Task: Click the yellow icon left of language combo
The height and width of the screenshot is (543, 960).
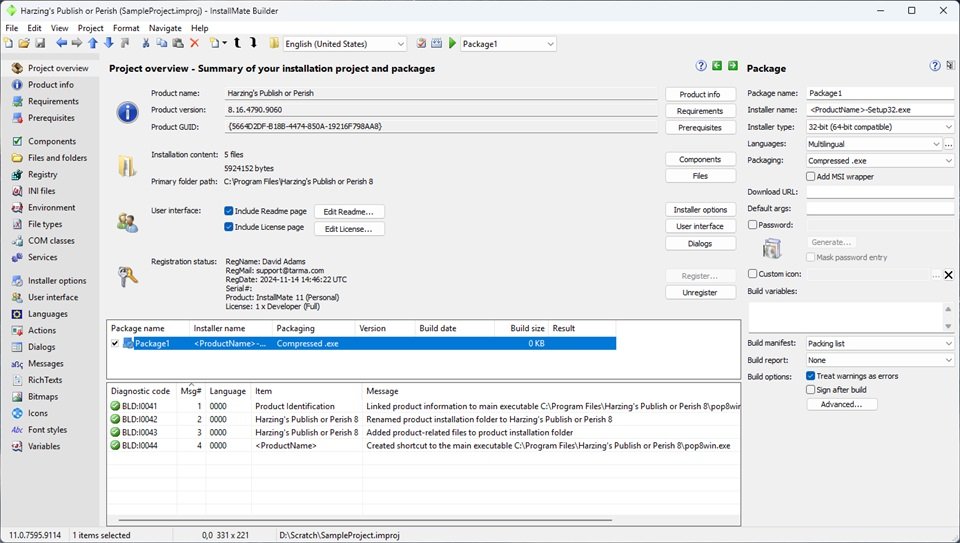Action: [274, 43]
